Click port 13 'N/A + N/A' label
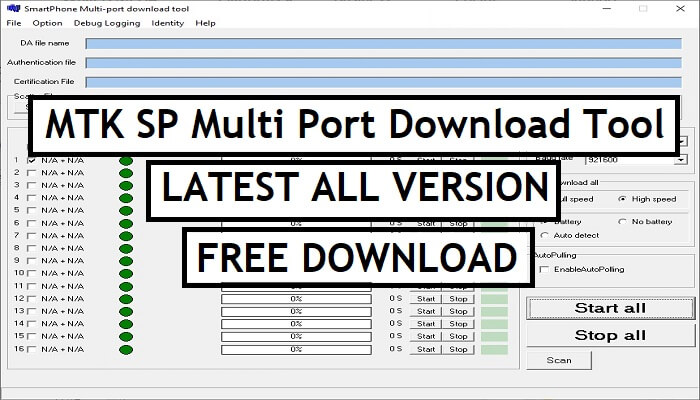This screenshot has width=700, height=400. tap(62, 311)
